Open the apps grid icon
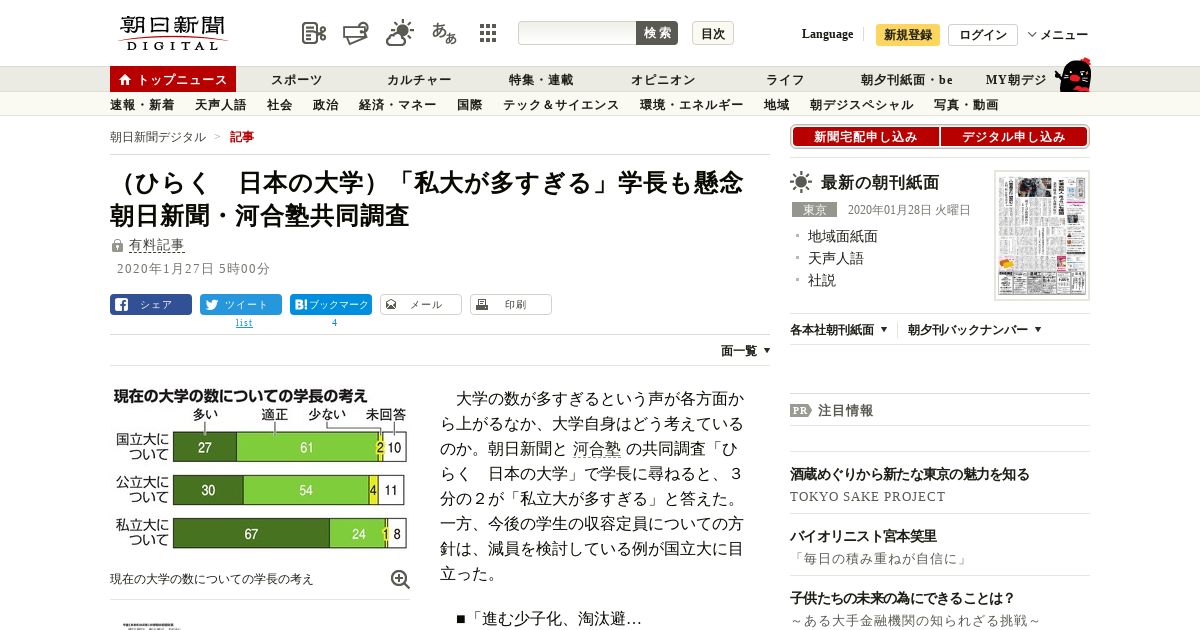Viewport: 1200px width, 630px height. click(488, 33)
